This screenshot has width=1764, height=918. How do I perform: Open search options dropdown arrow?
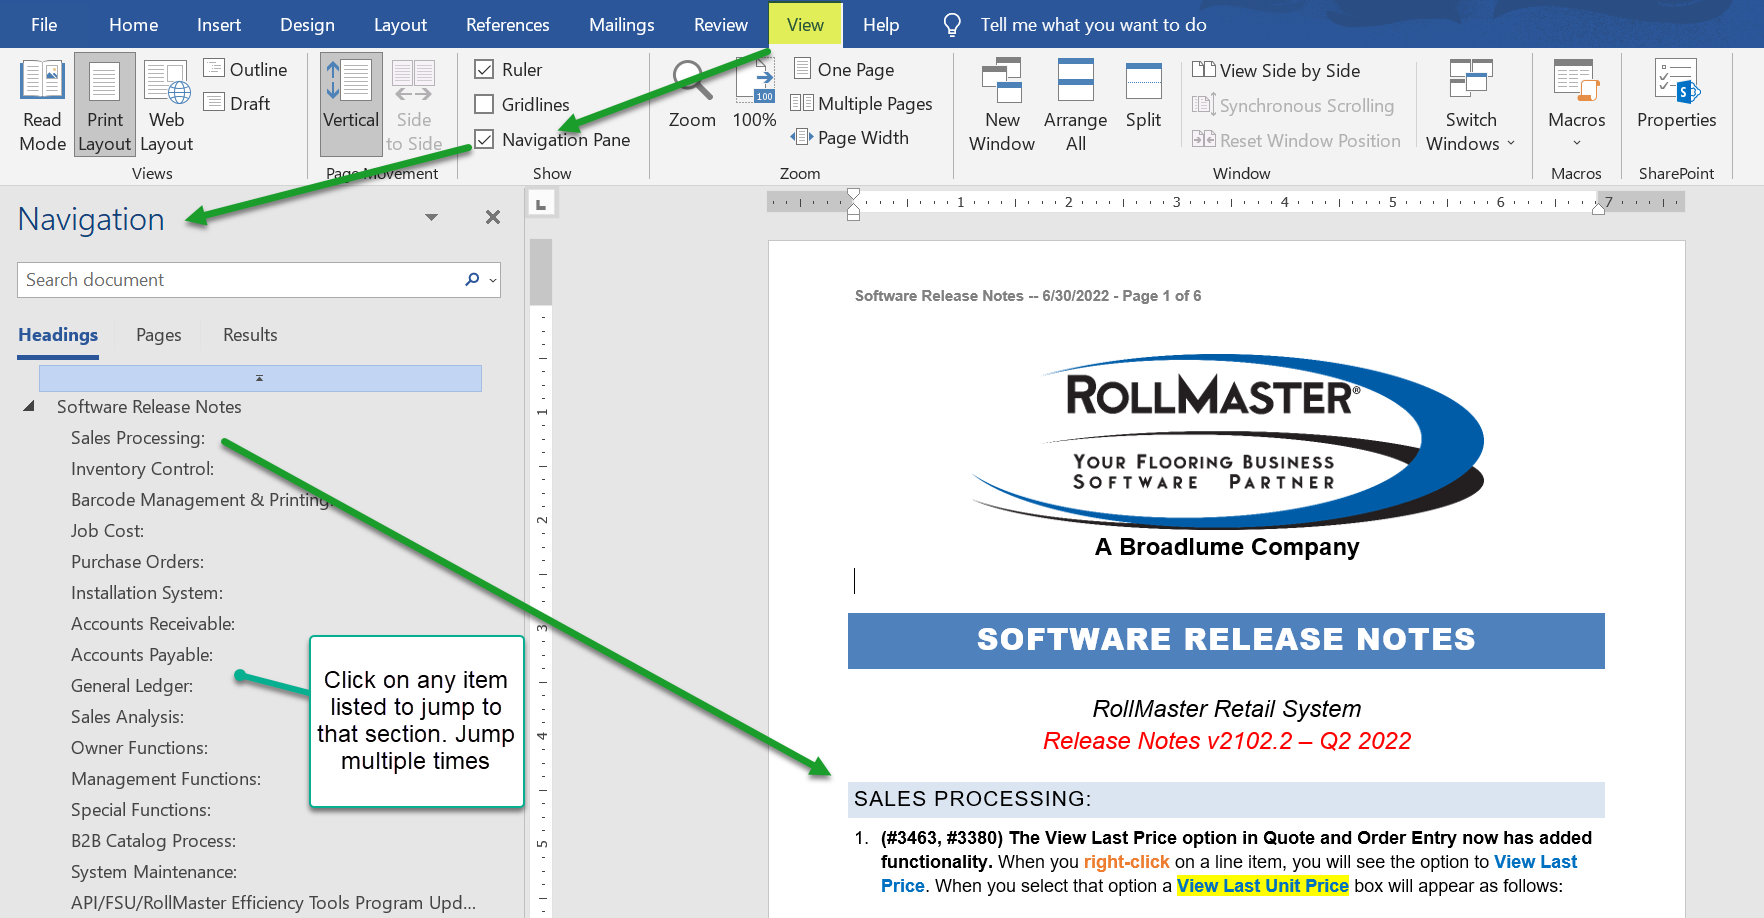coord(493,281)
